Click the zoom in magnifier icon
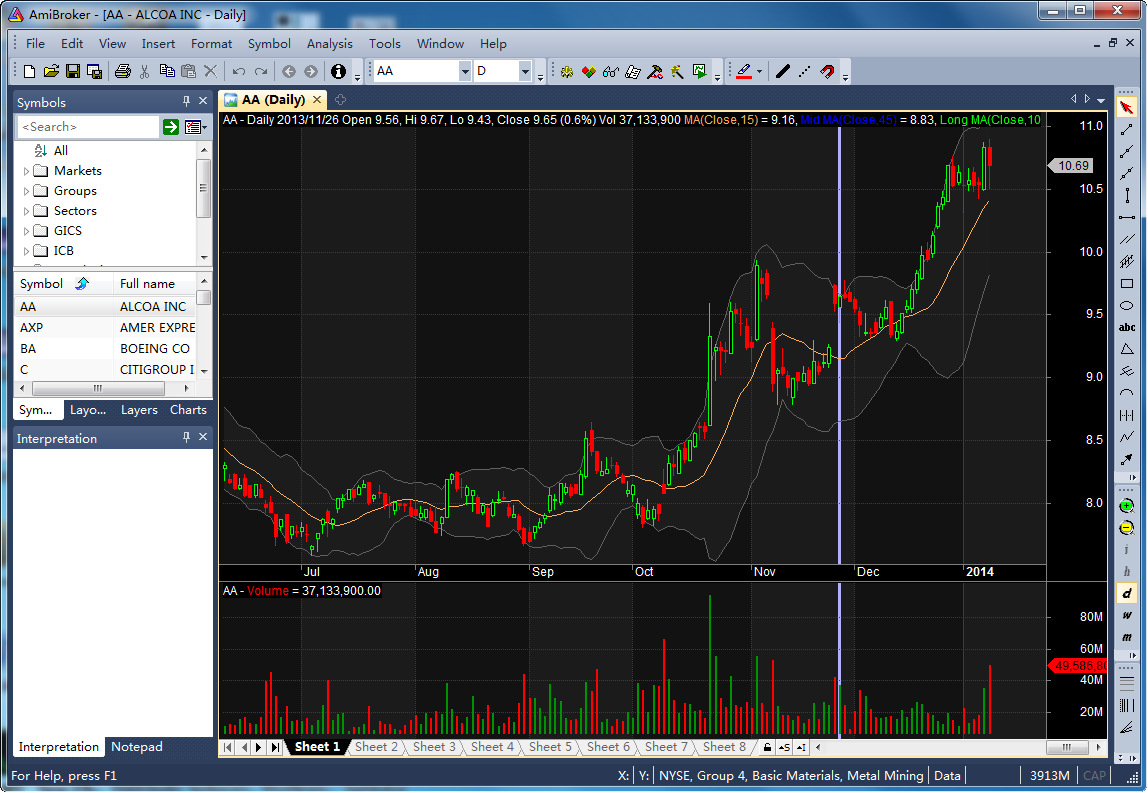1148x793 pixels. click(x=1127, y=506)
